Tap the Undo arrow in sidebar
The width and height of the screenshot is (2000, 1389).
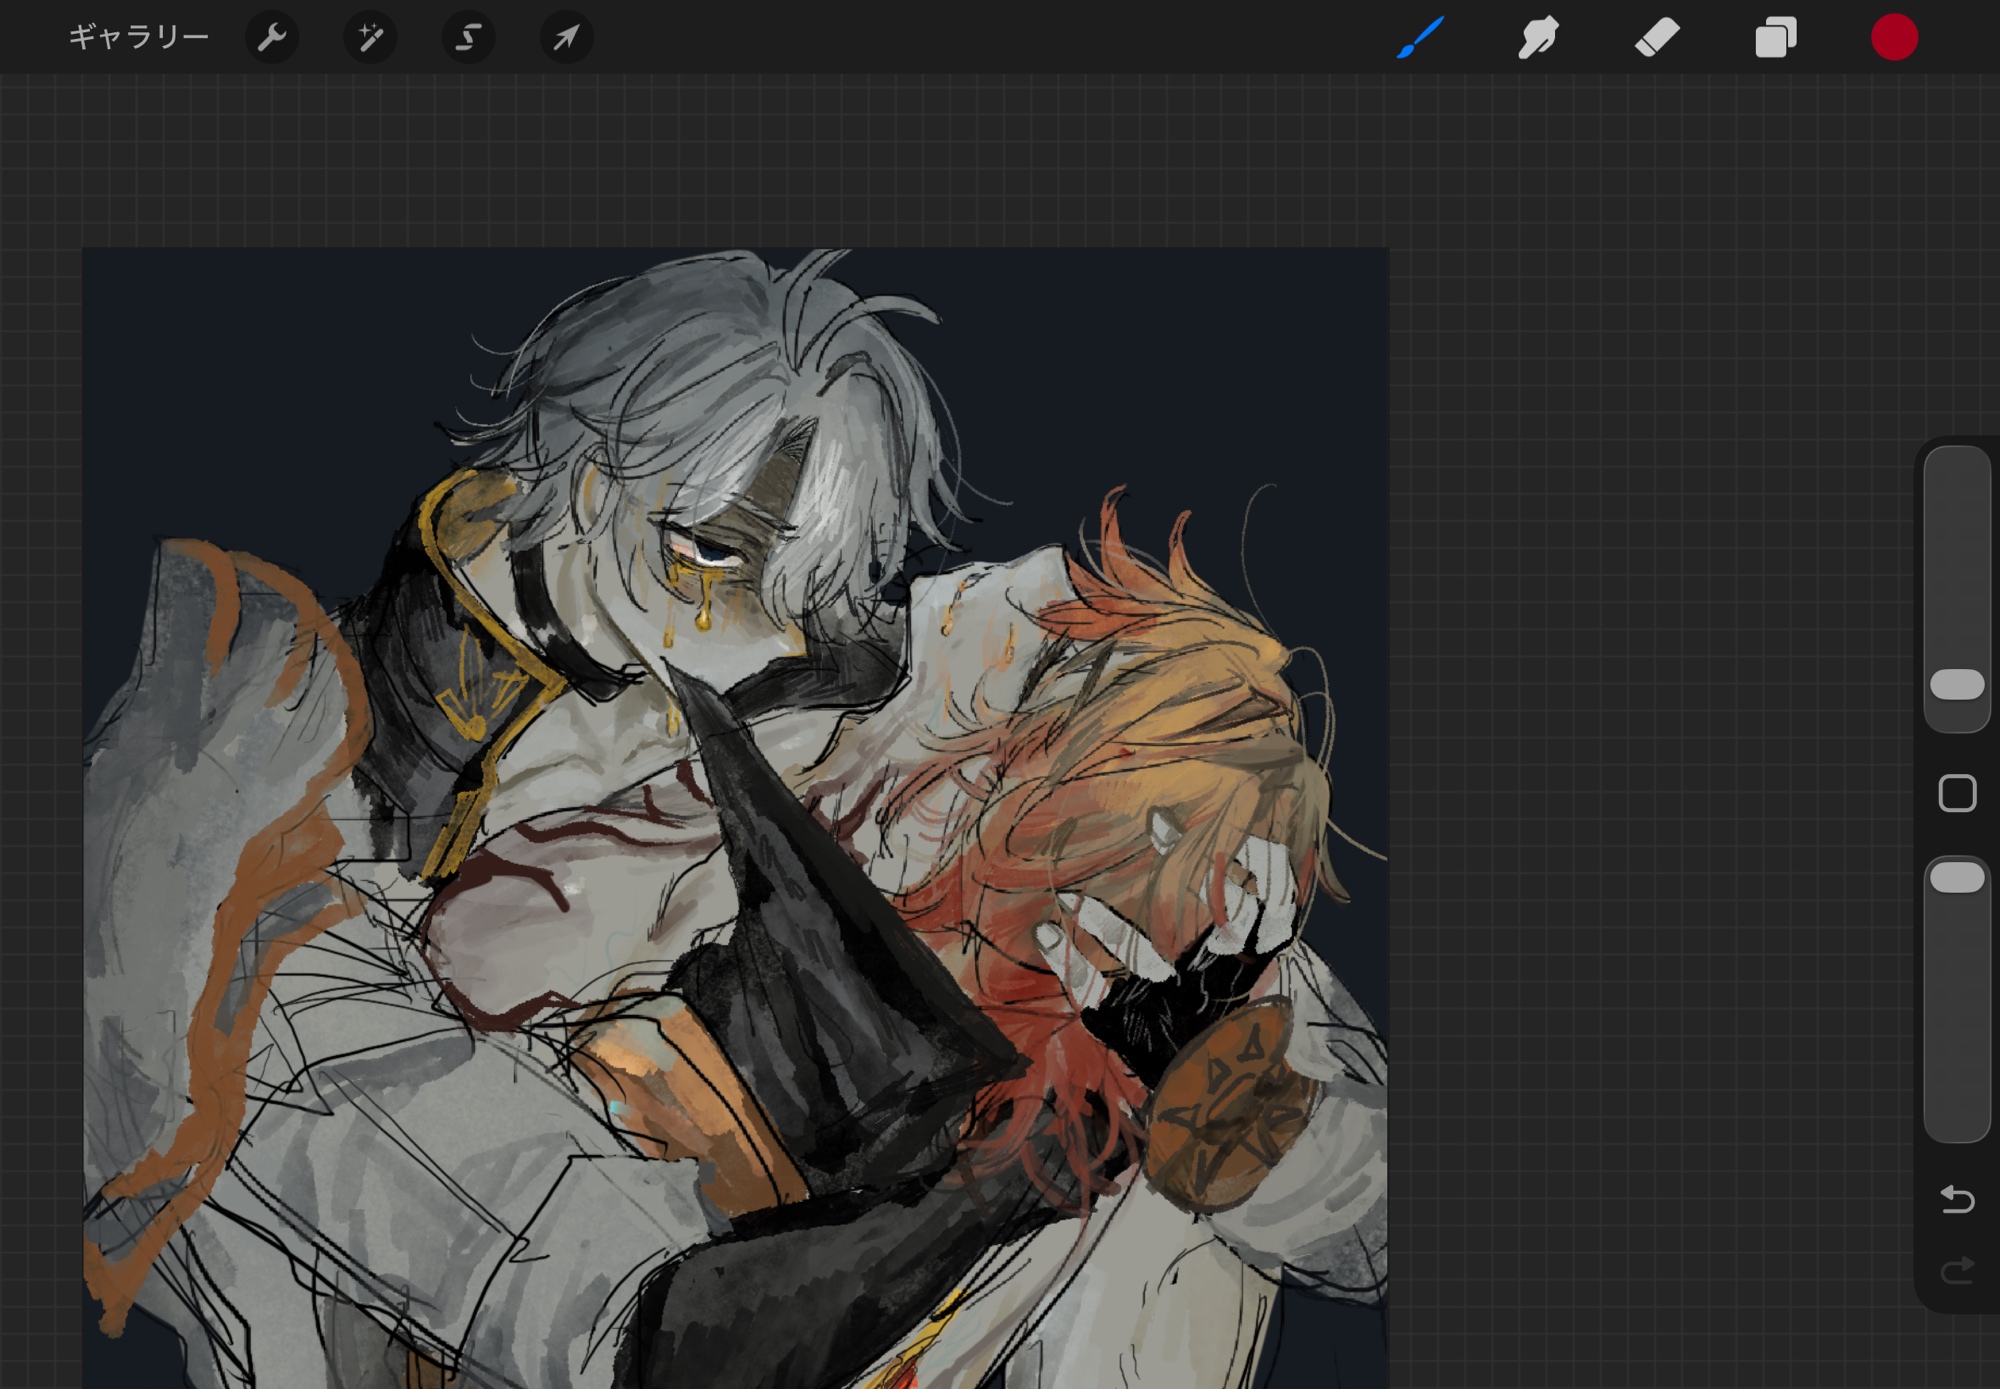1957,1198
